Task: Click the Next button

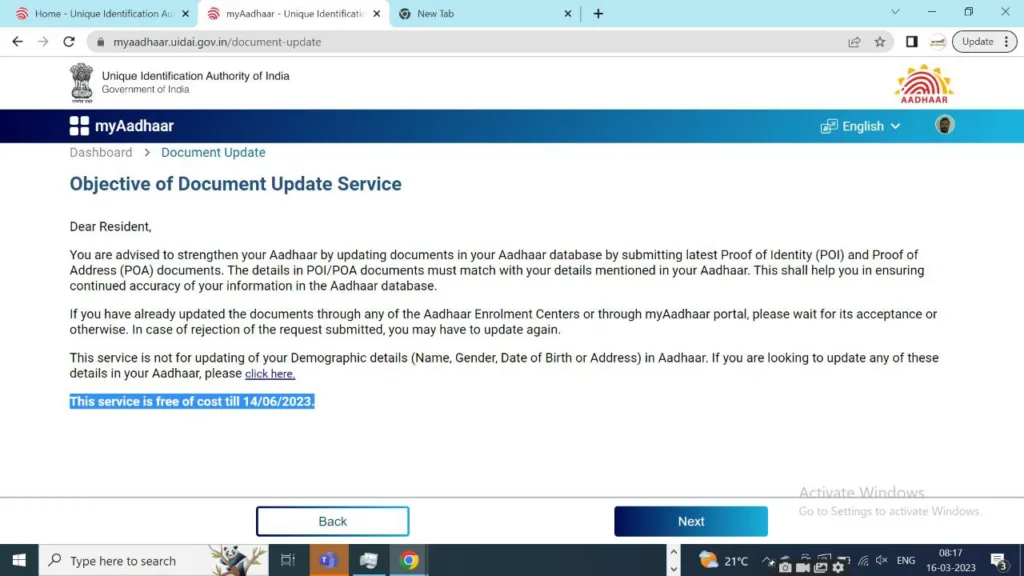Action: (x=690, y=521)
